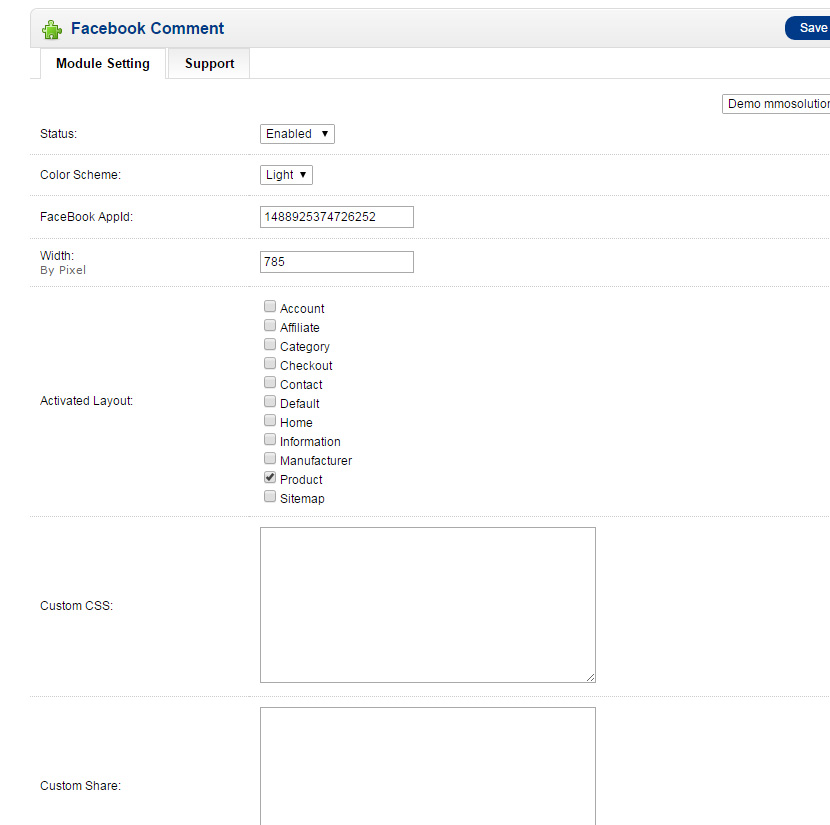Viewport: 830px width, 825px height.
Task: Check the Affiliate layout option
Action: tap(270, 326)
